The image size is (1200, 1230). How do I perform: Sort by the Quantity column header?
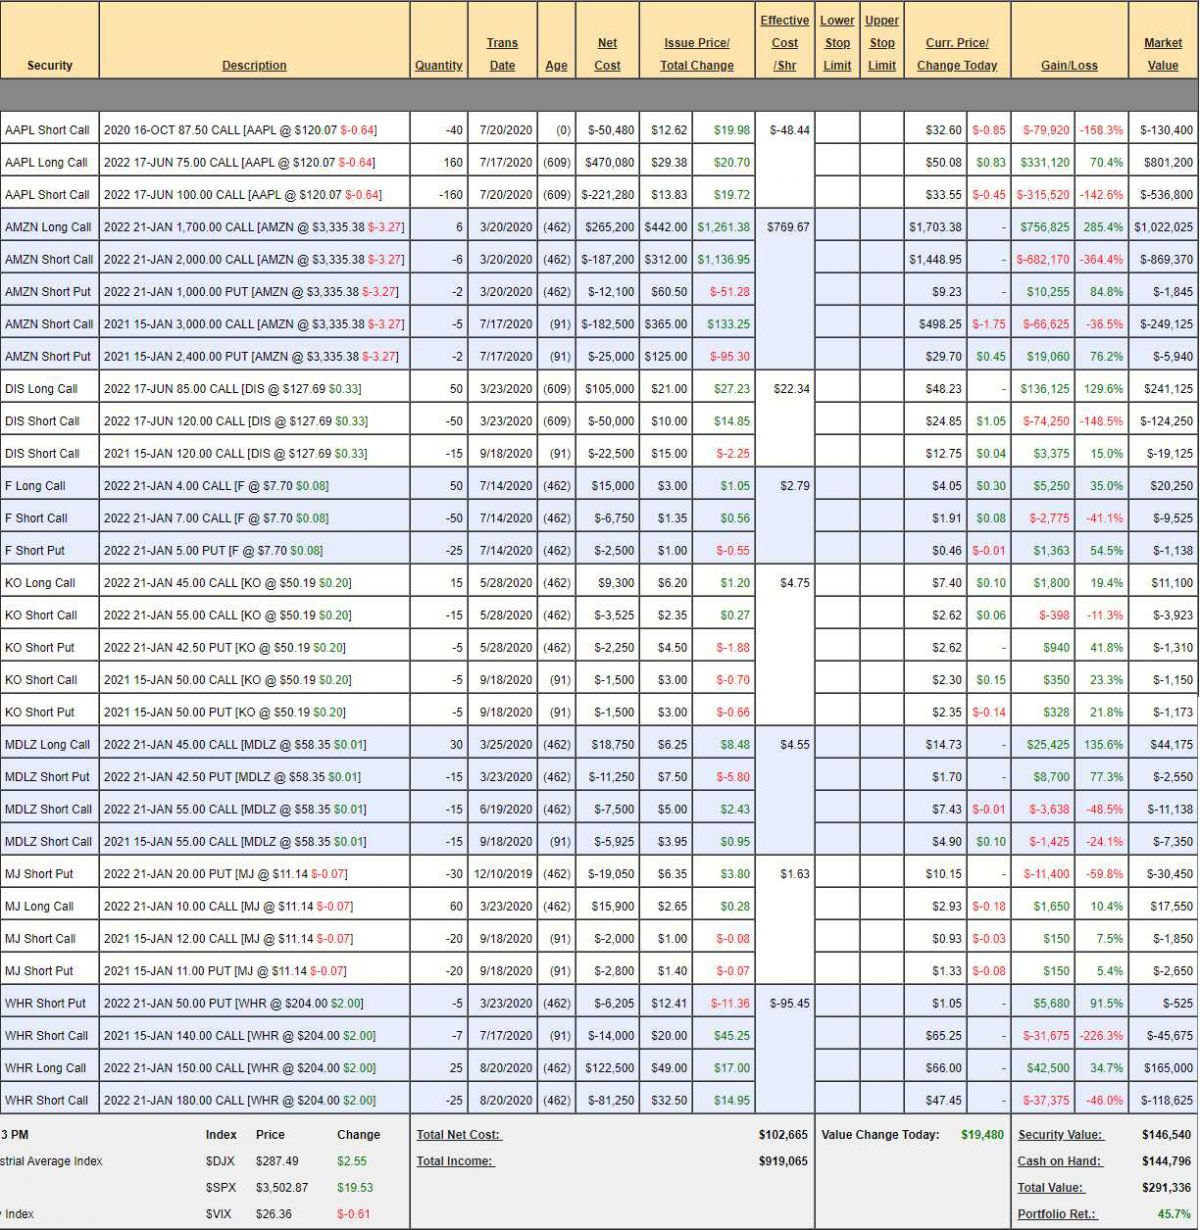(438, 66)
